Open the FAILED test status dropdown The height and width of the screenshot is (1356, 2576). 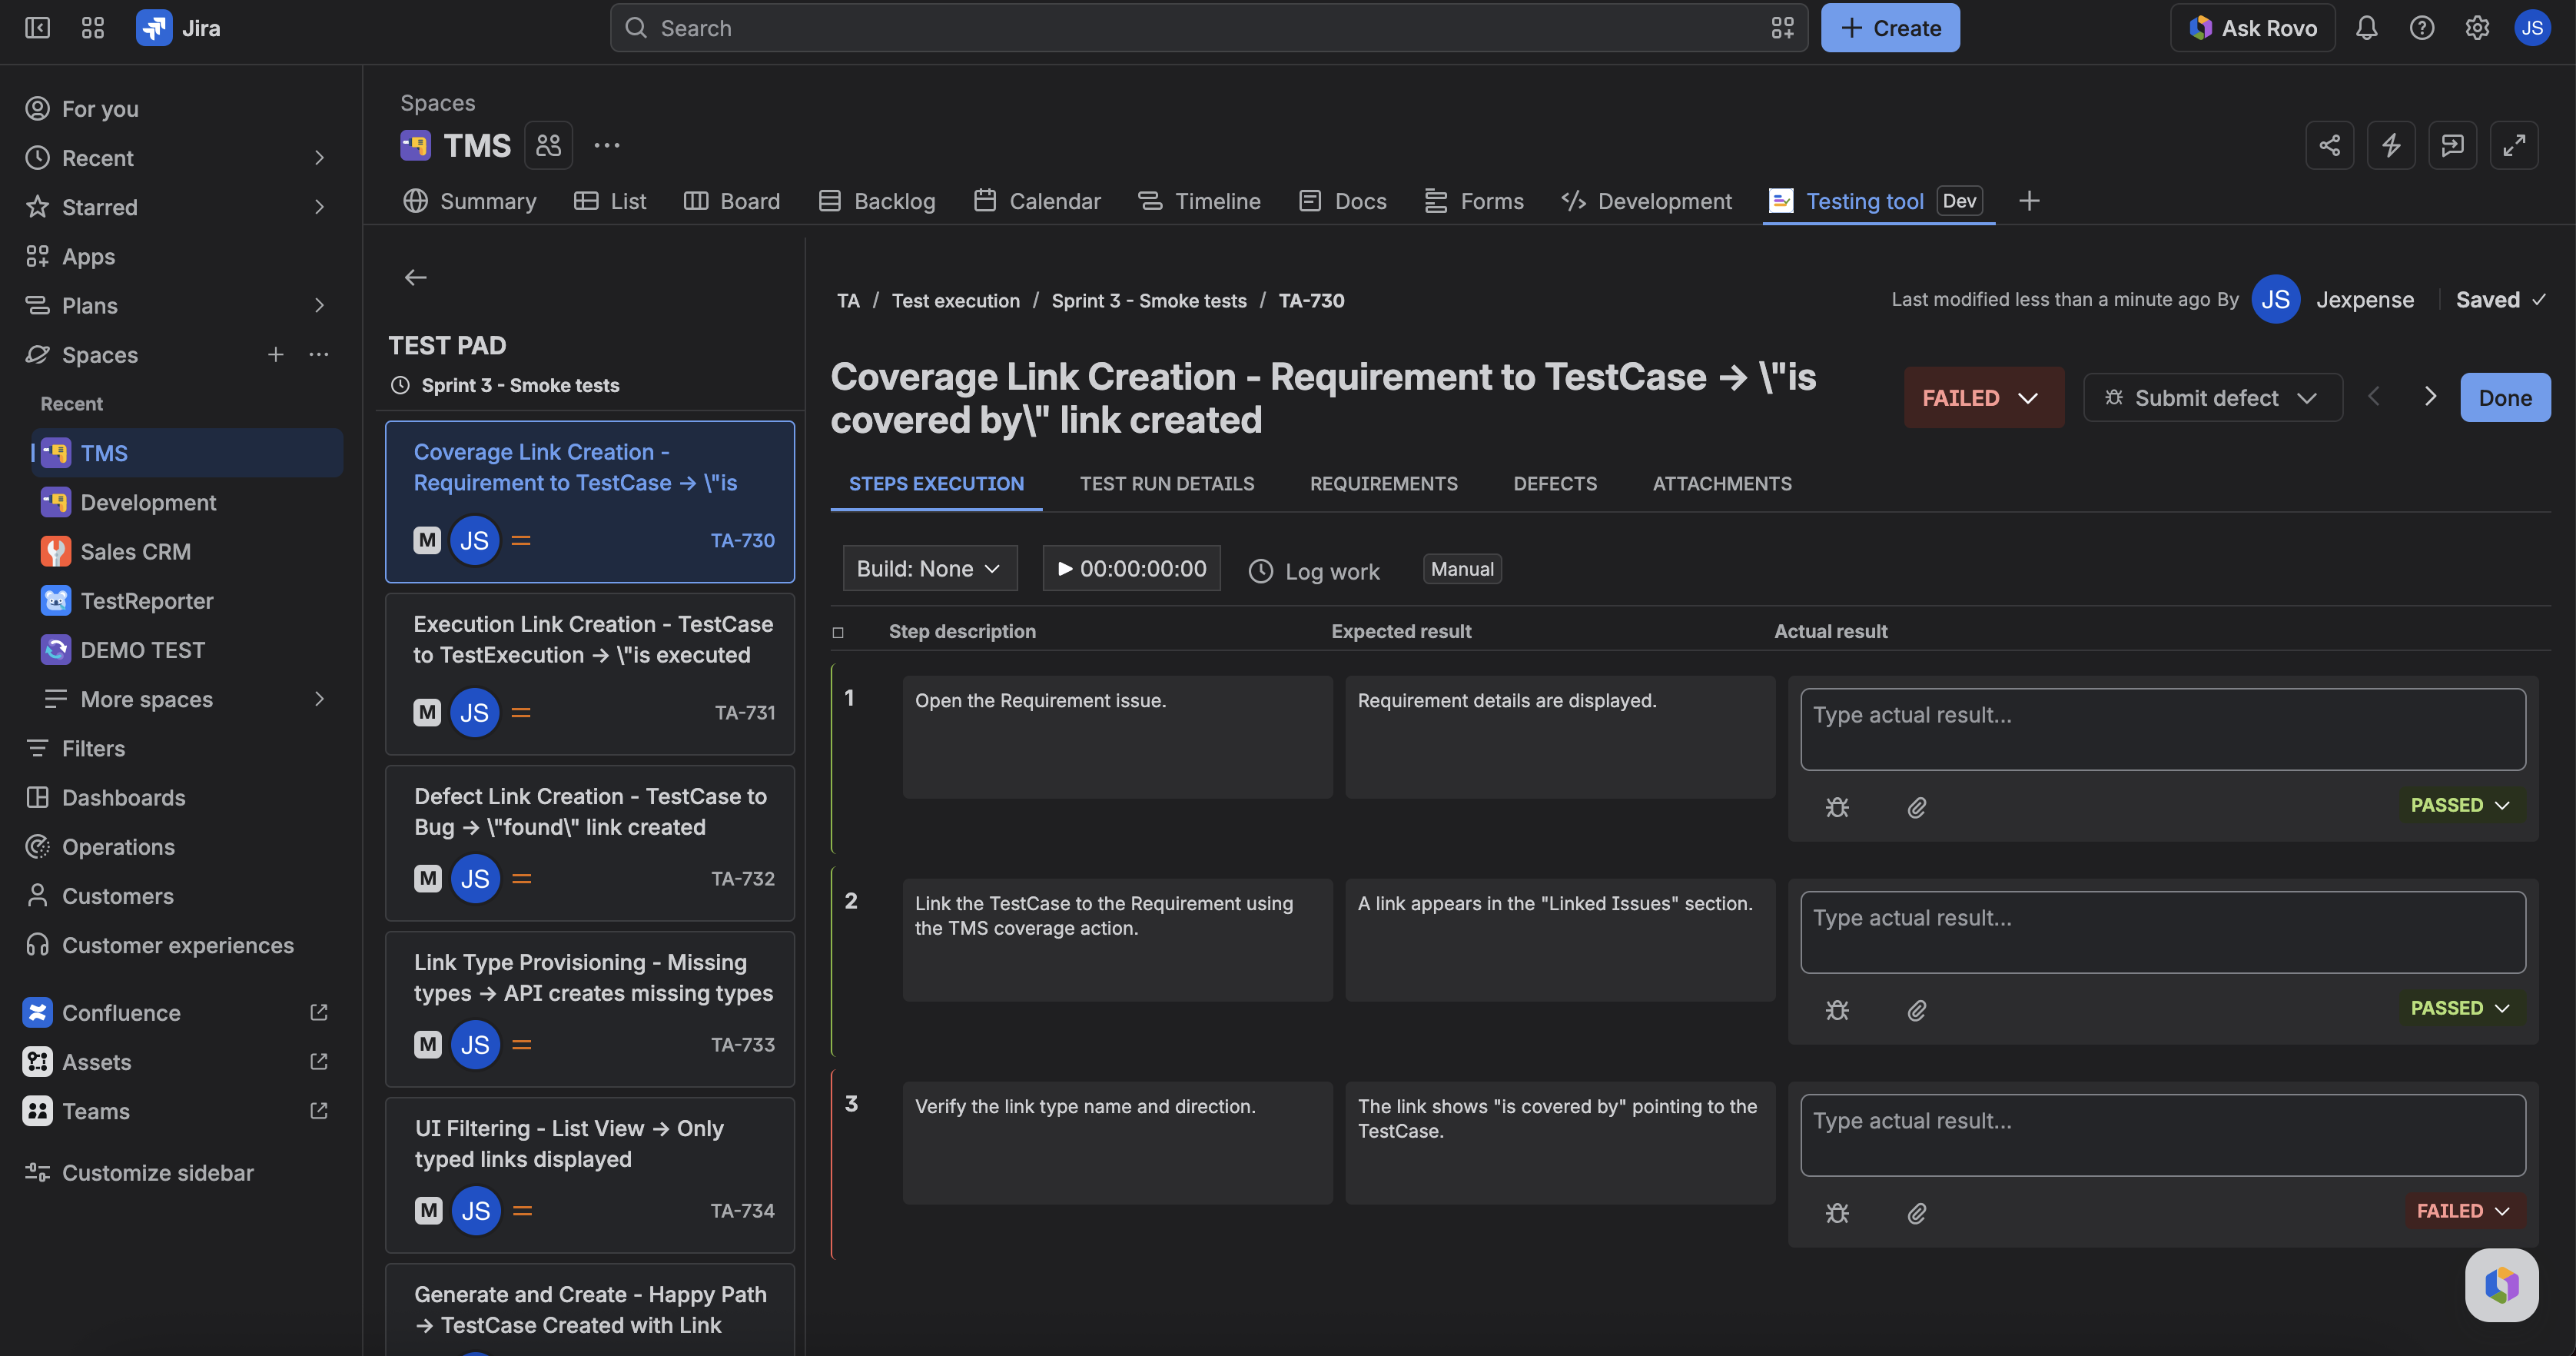pyautogui.click(x=1983, y=397)
